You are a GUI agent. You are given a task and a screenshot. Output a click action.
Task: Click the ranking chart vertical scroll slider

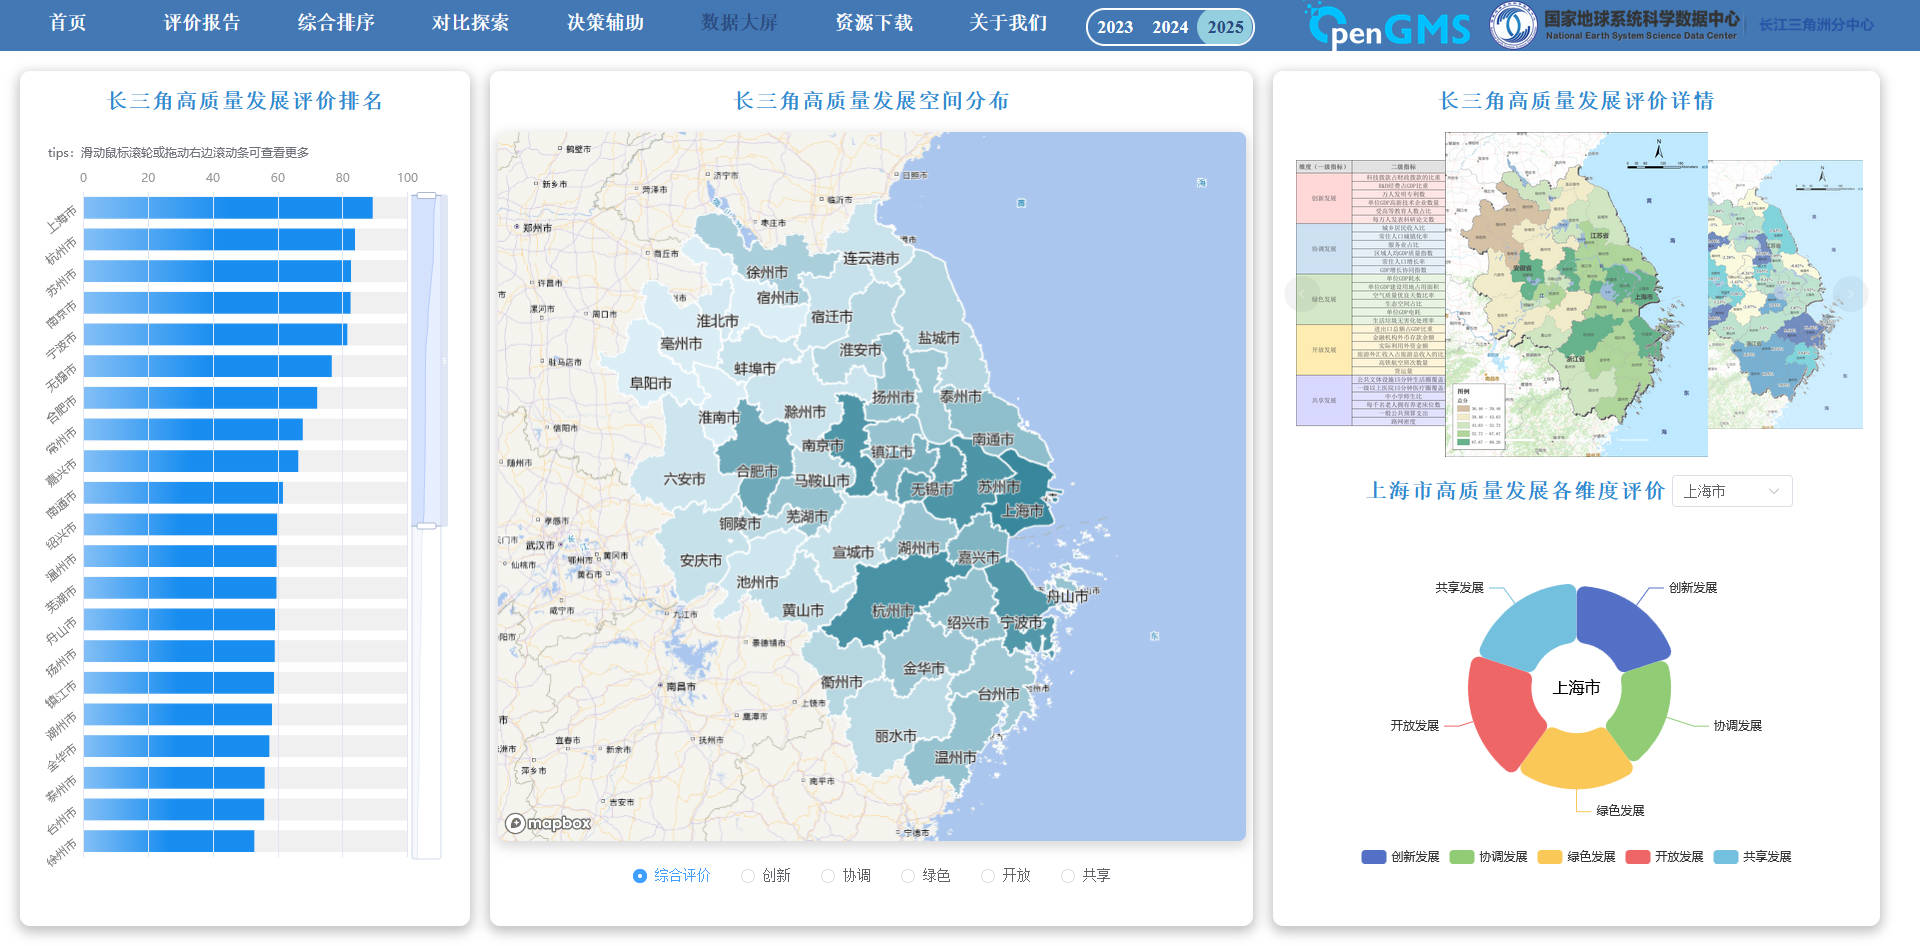point(427,360)
